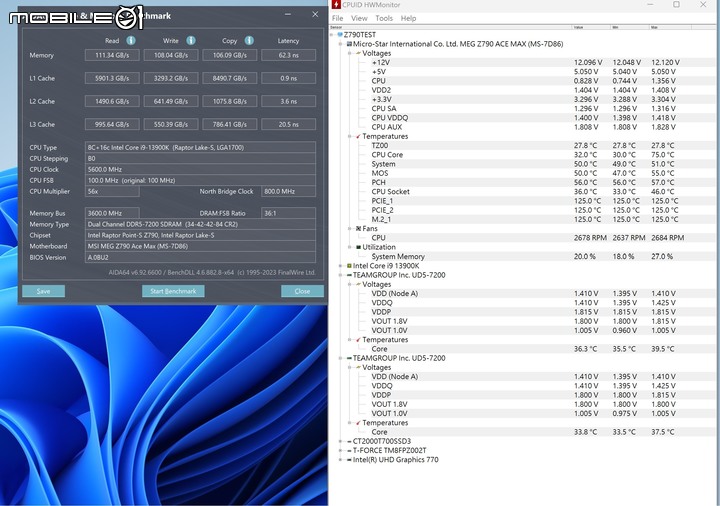
Task: Click the Close button in AIDA64 benchmark
Action: coord(302,291)
